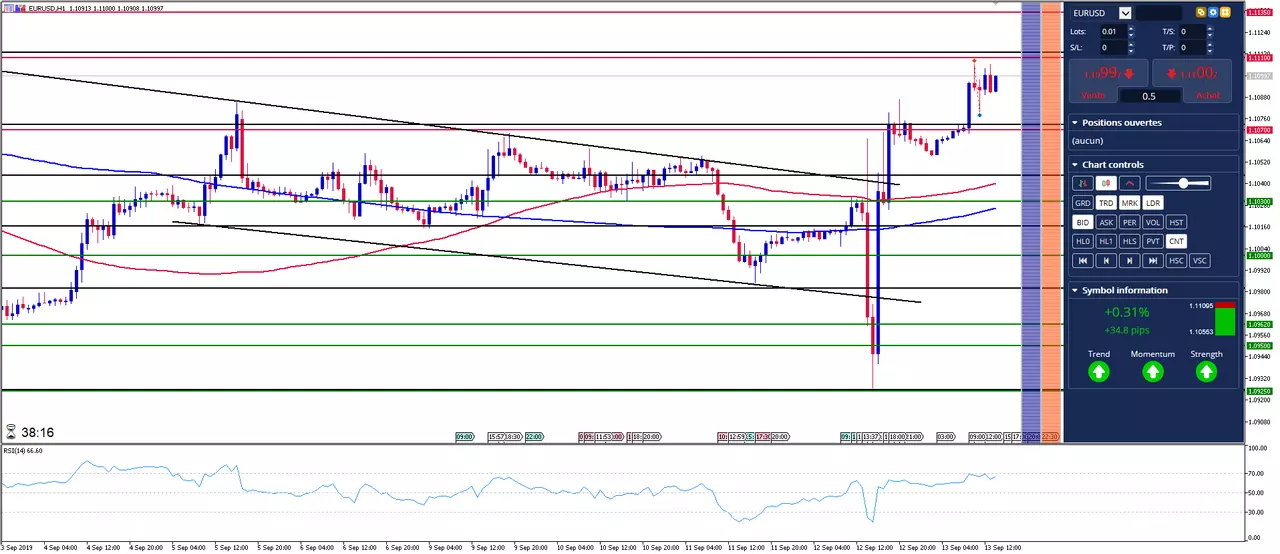Toggle the GRD grid button
Screen dimensions: 1280x554
1082,203
